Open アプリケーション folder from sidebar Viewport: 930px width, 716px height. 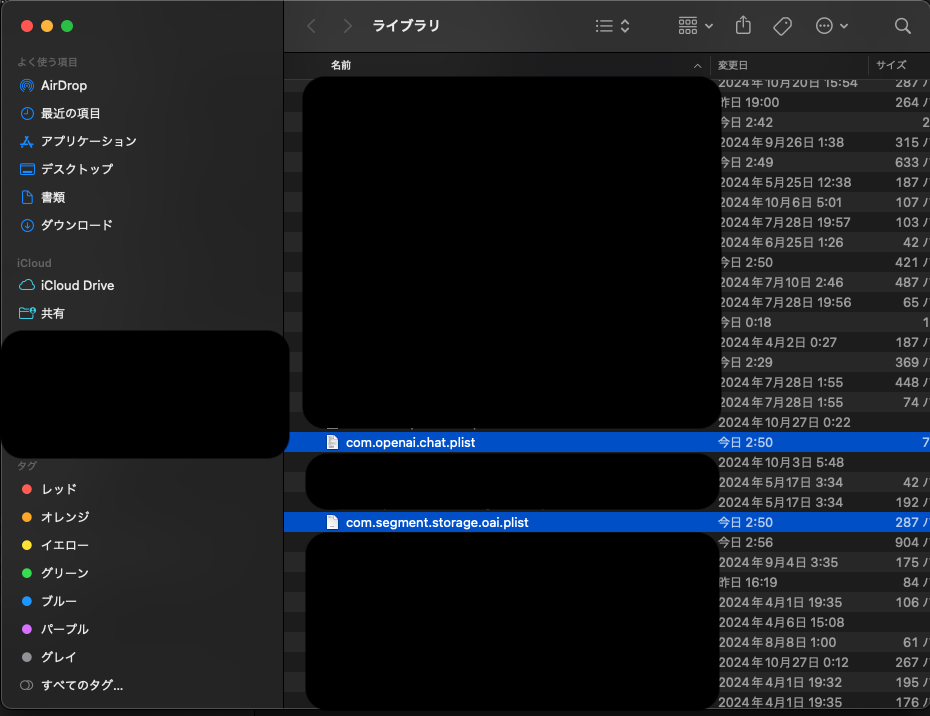coord(88,141)
